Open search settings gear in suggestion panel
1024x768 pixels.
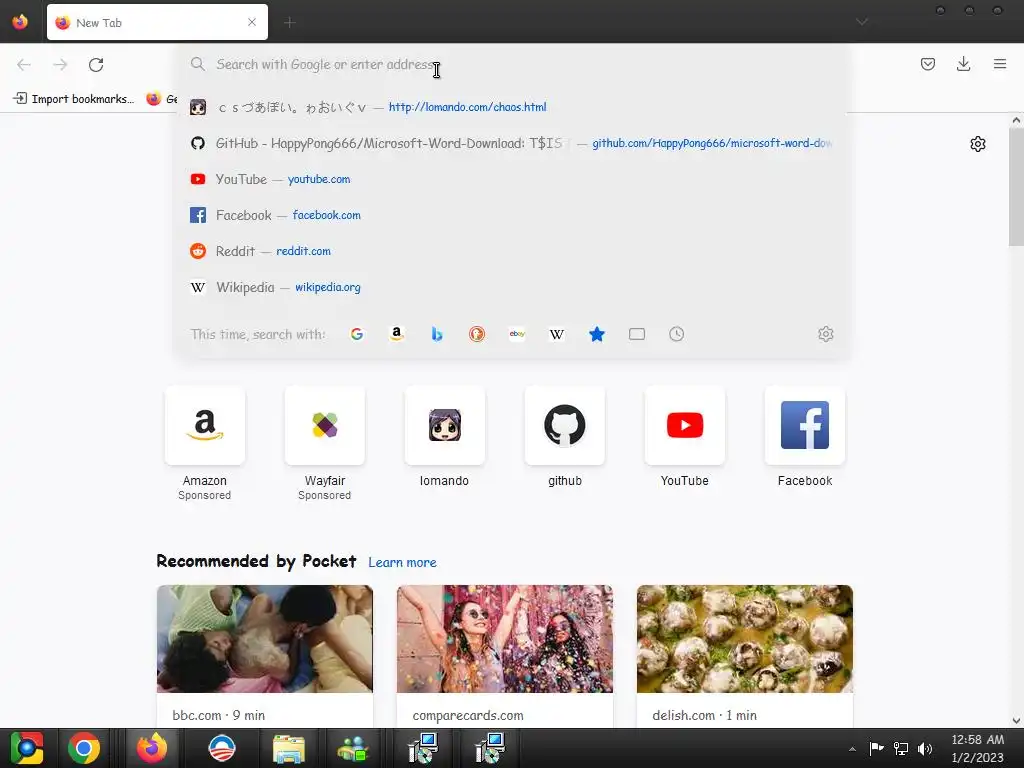pos(825,334)
